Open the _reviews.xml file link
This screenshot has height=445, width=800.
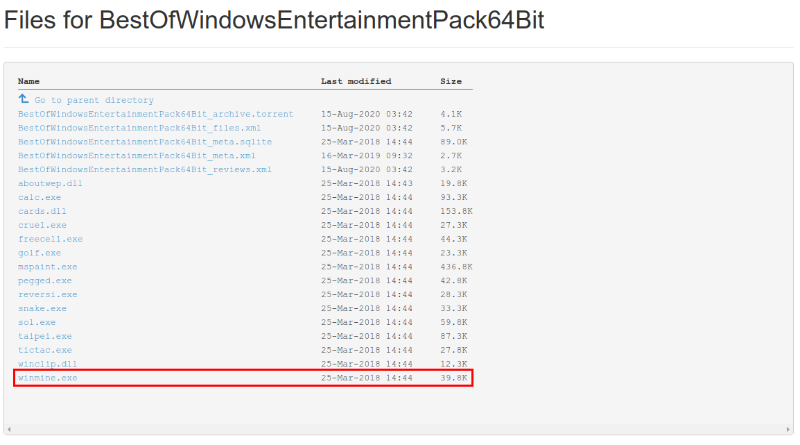tap(144, 170)
